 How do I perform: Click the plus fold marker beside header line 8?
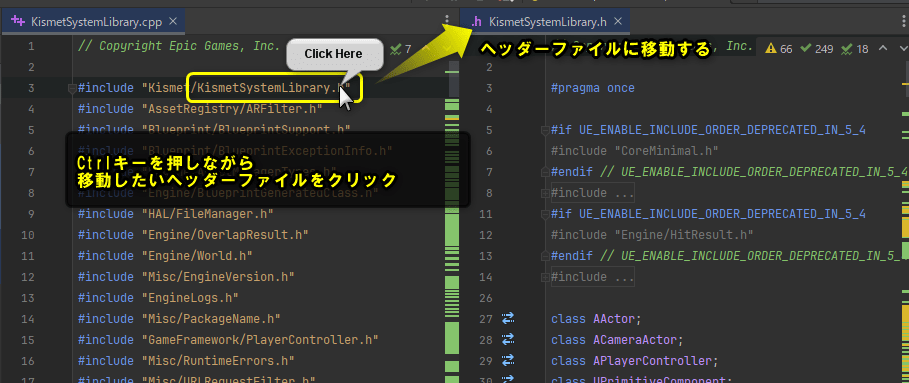point(545,193)
